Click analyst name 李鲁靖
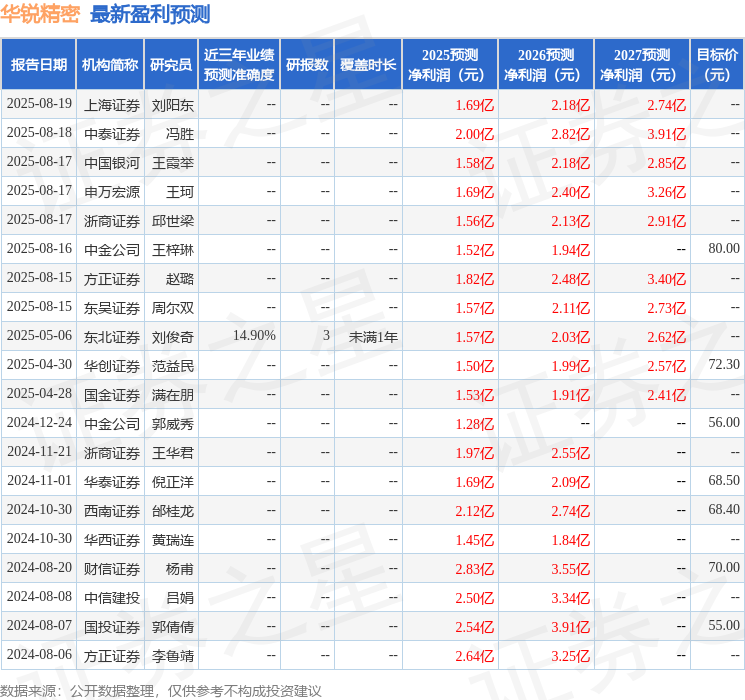 172,656
